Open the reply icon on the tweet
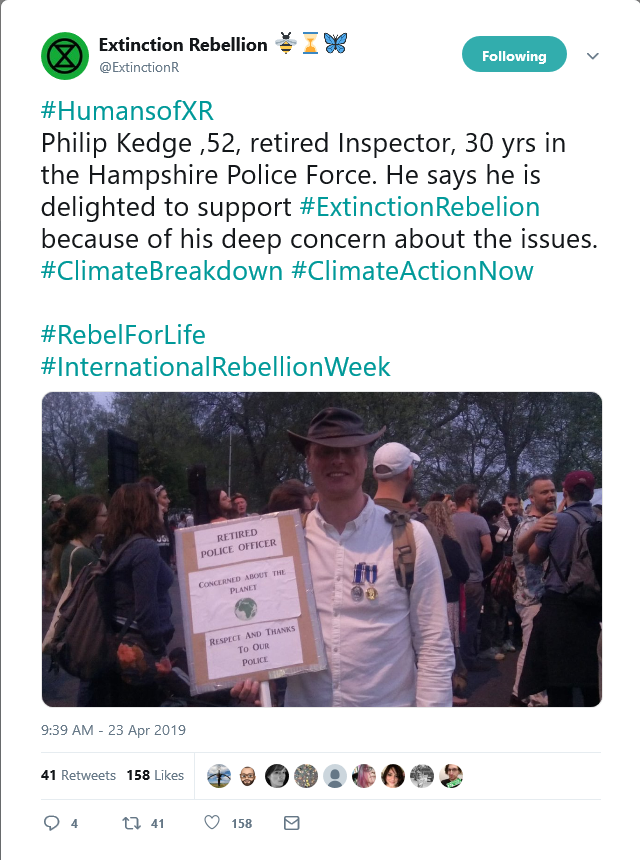640x860 pixels. 52,823
